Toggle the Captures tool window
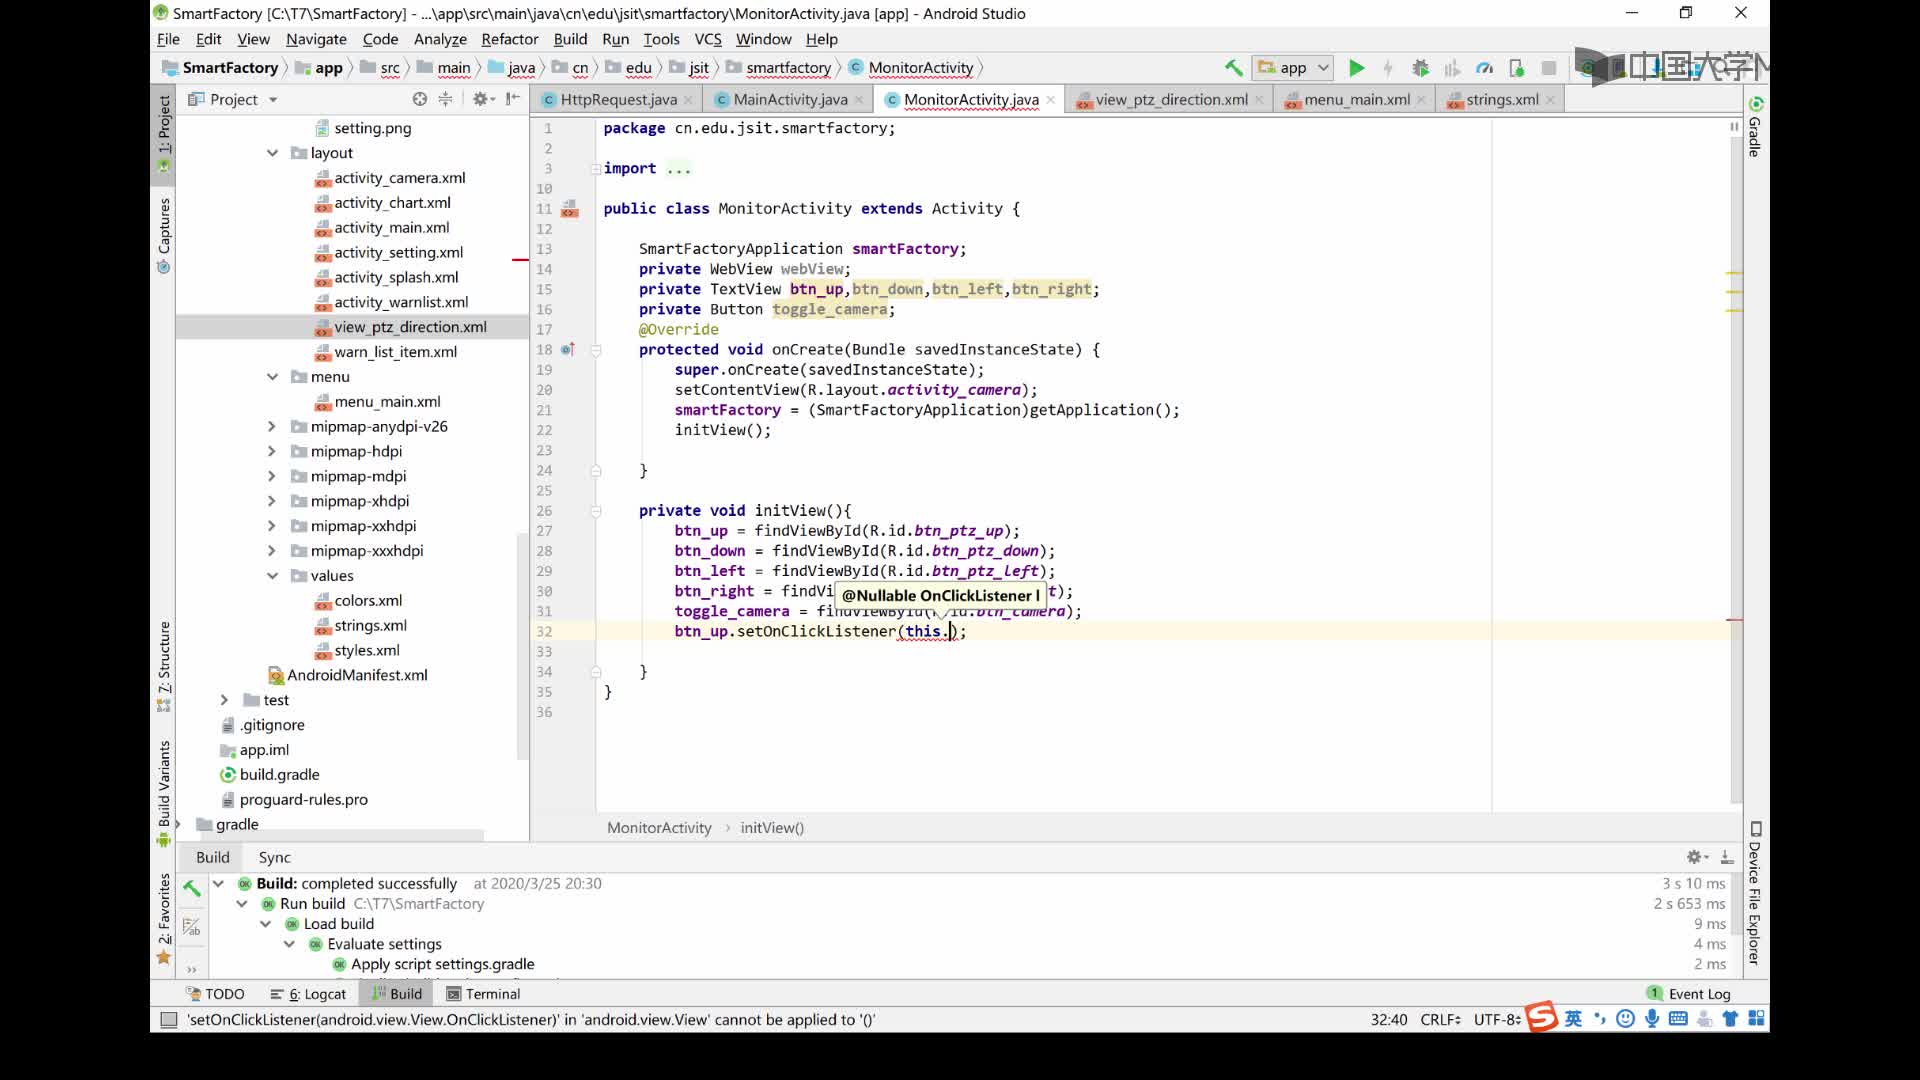1920x1080 pixels. click(x=164, y=236)
